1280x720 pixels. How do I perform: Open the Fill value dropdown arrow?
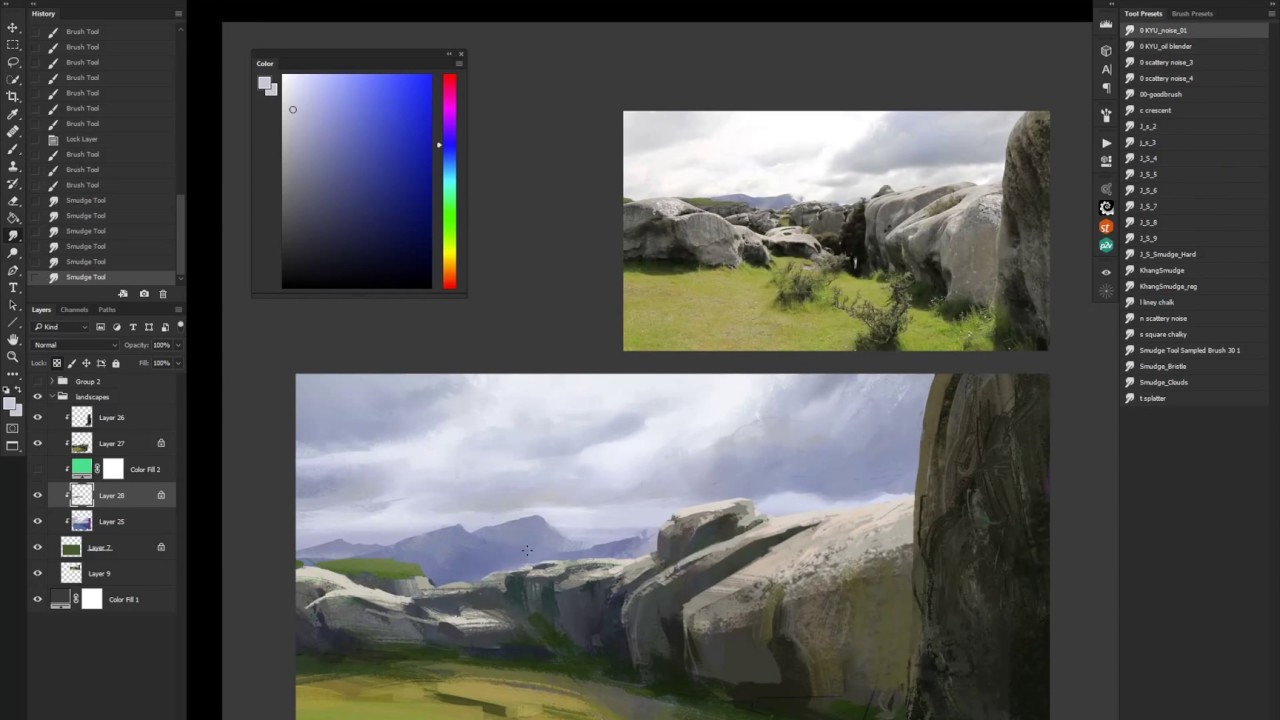click(x=178, y=363)
